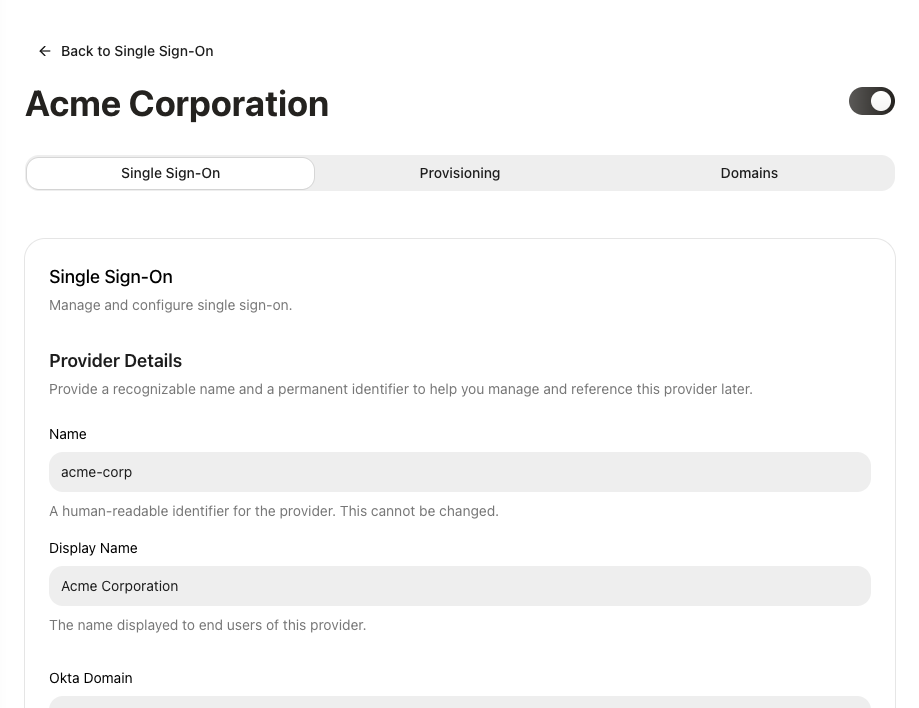Screen dimensions: 919x708
Task: Select the Name field label
Action: pyautogui.click(x=67, y=434)
